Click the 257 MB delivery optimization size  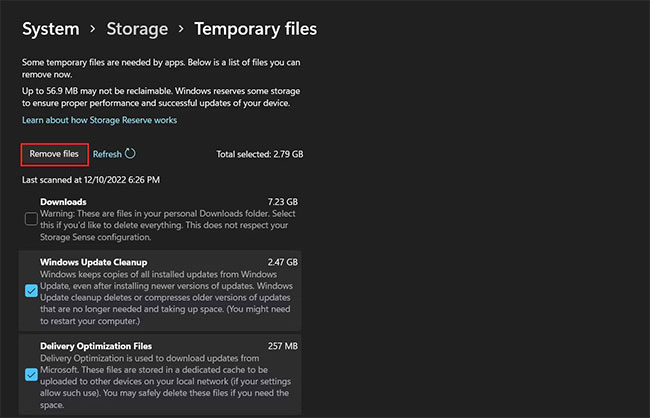[x=285, y=346]
